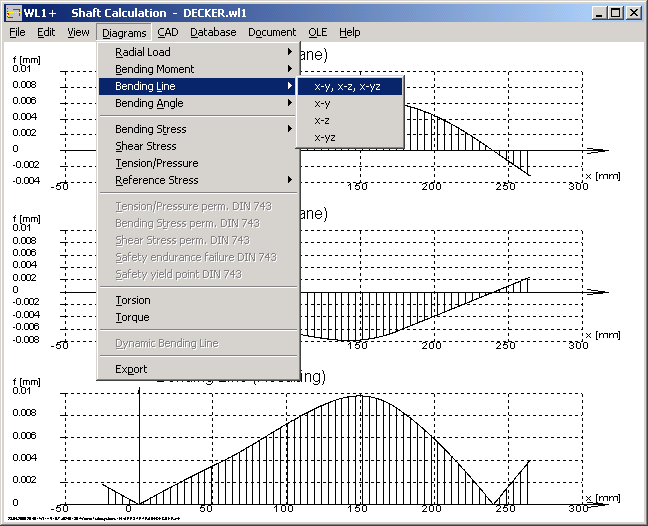Image resolution: width=648 pixels, height=526 pixels.
Task: Open the CAD menu
Action: [167, 32]
